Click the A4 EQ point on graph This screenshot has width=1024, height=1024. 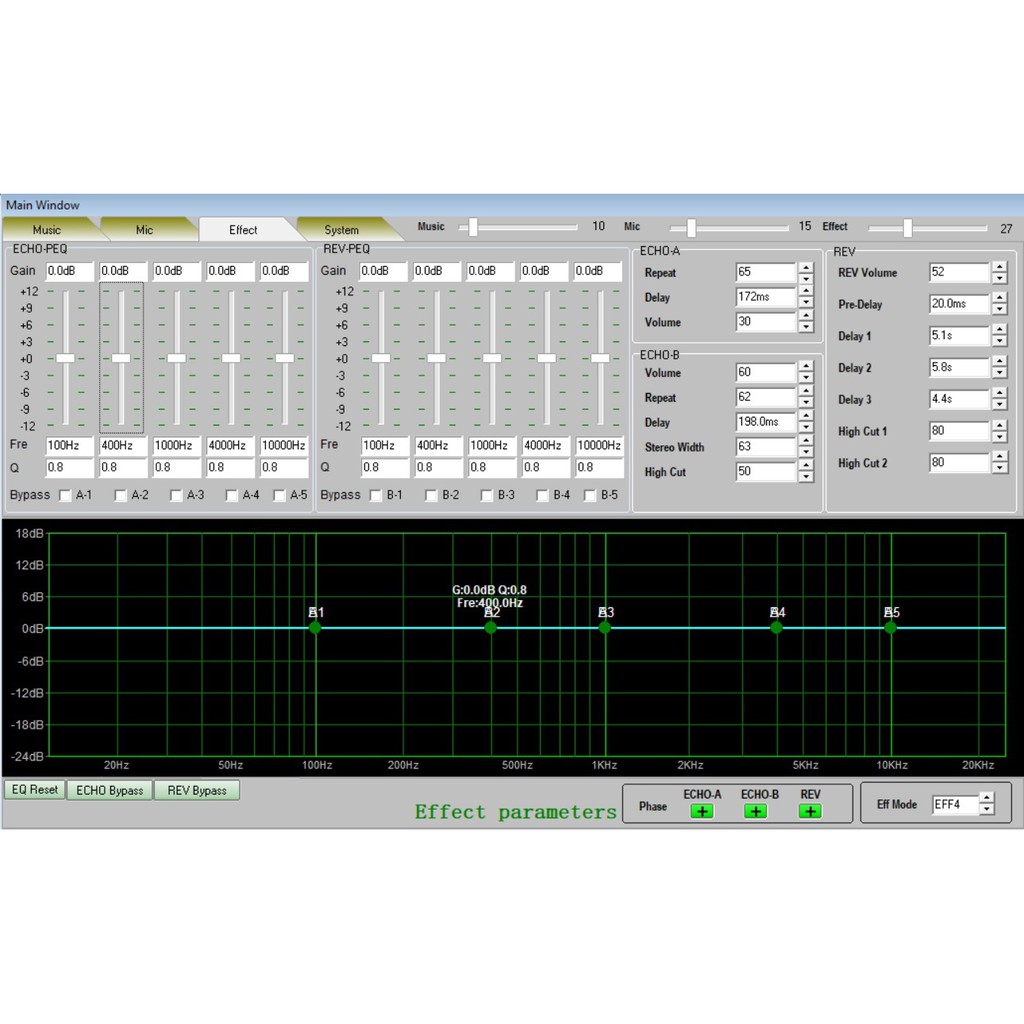click(777, 627)
